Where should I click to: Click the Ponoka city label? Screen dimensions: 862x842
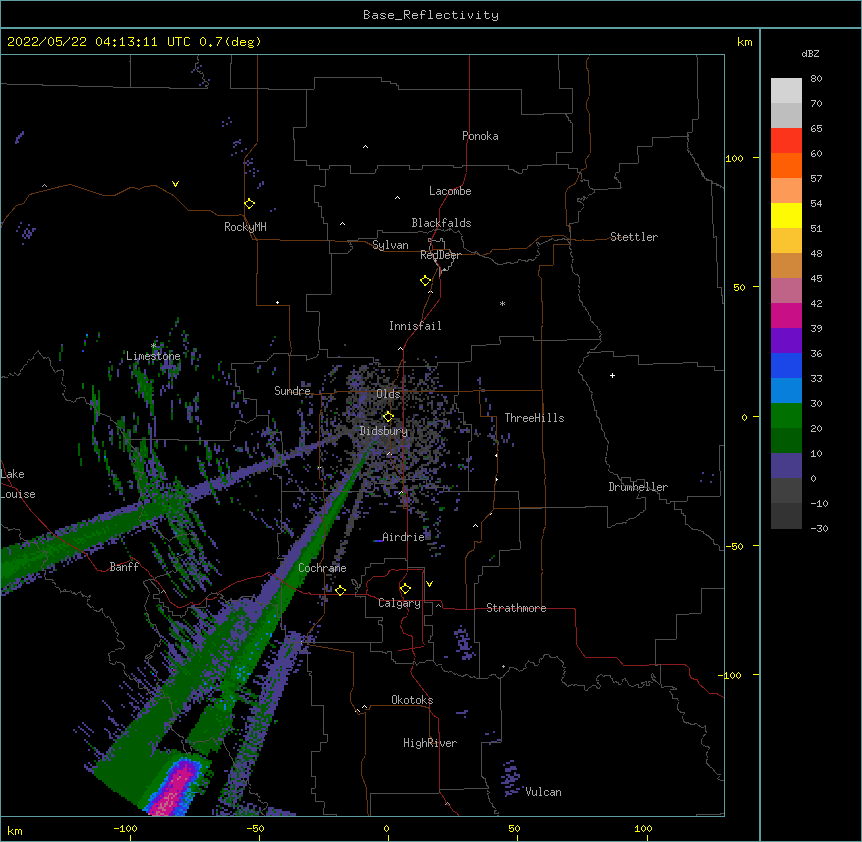point(480,136)
